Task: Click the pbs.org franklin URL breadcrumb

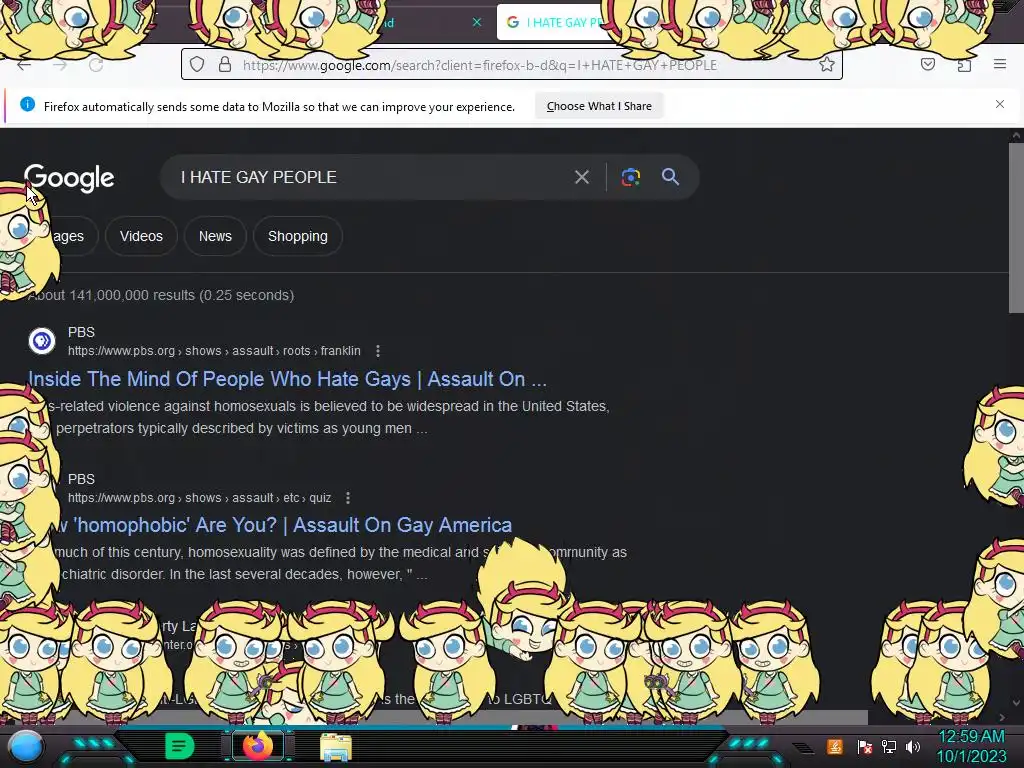Action: tap(214, 351)
